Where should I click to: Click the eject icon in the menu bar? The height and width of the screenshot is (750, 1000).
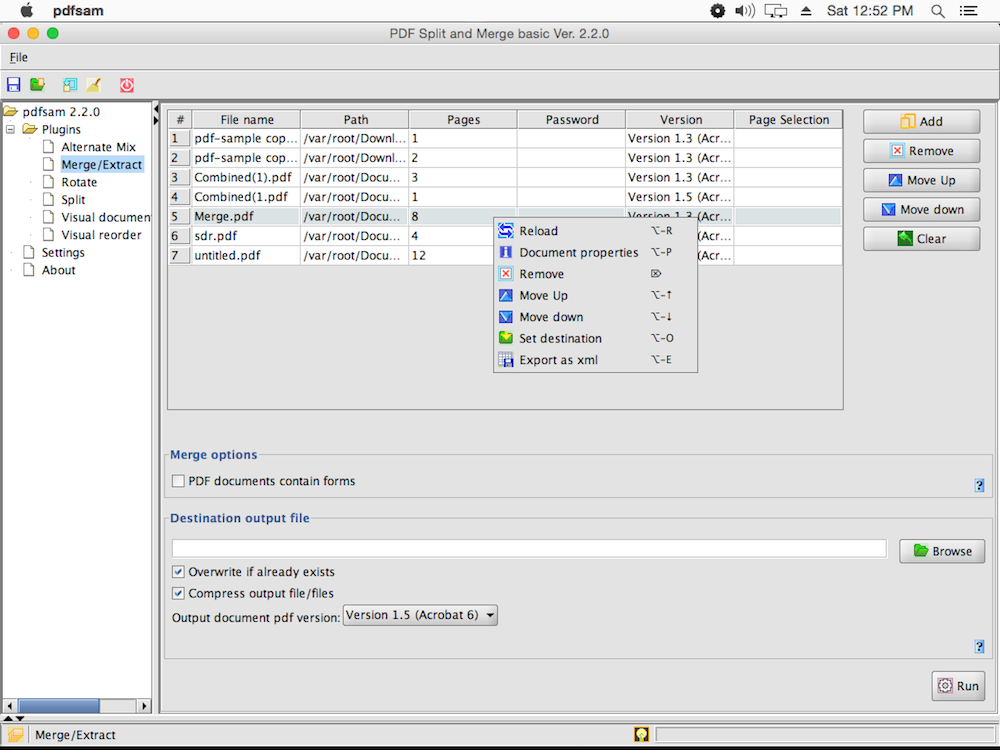[x=806, y=11]
